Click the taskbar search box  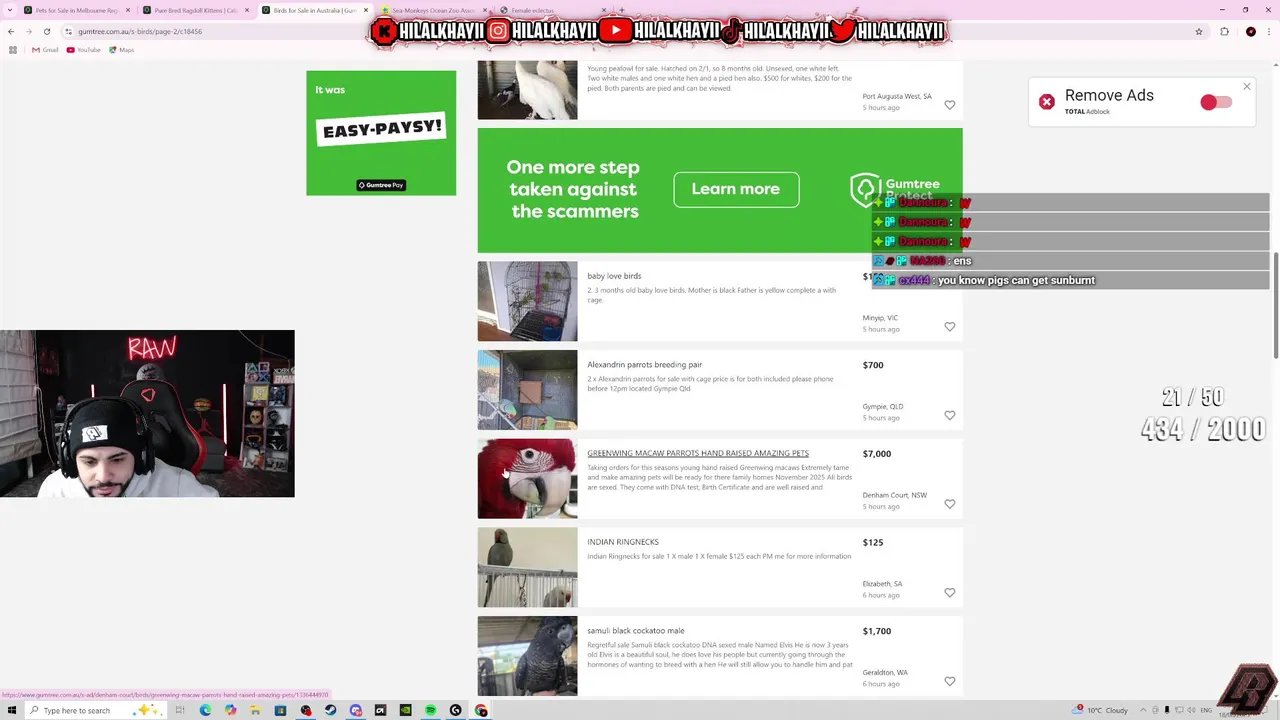97,710
